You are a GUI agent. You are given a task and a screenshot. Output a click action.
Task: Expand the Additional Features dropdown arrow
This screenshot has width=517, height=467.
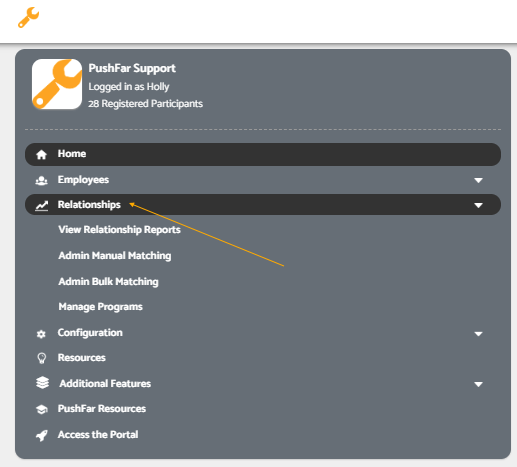click(x=478, y=384)
